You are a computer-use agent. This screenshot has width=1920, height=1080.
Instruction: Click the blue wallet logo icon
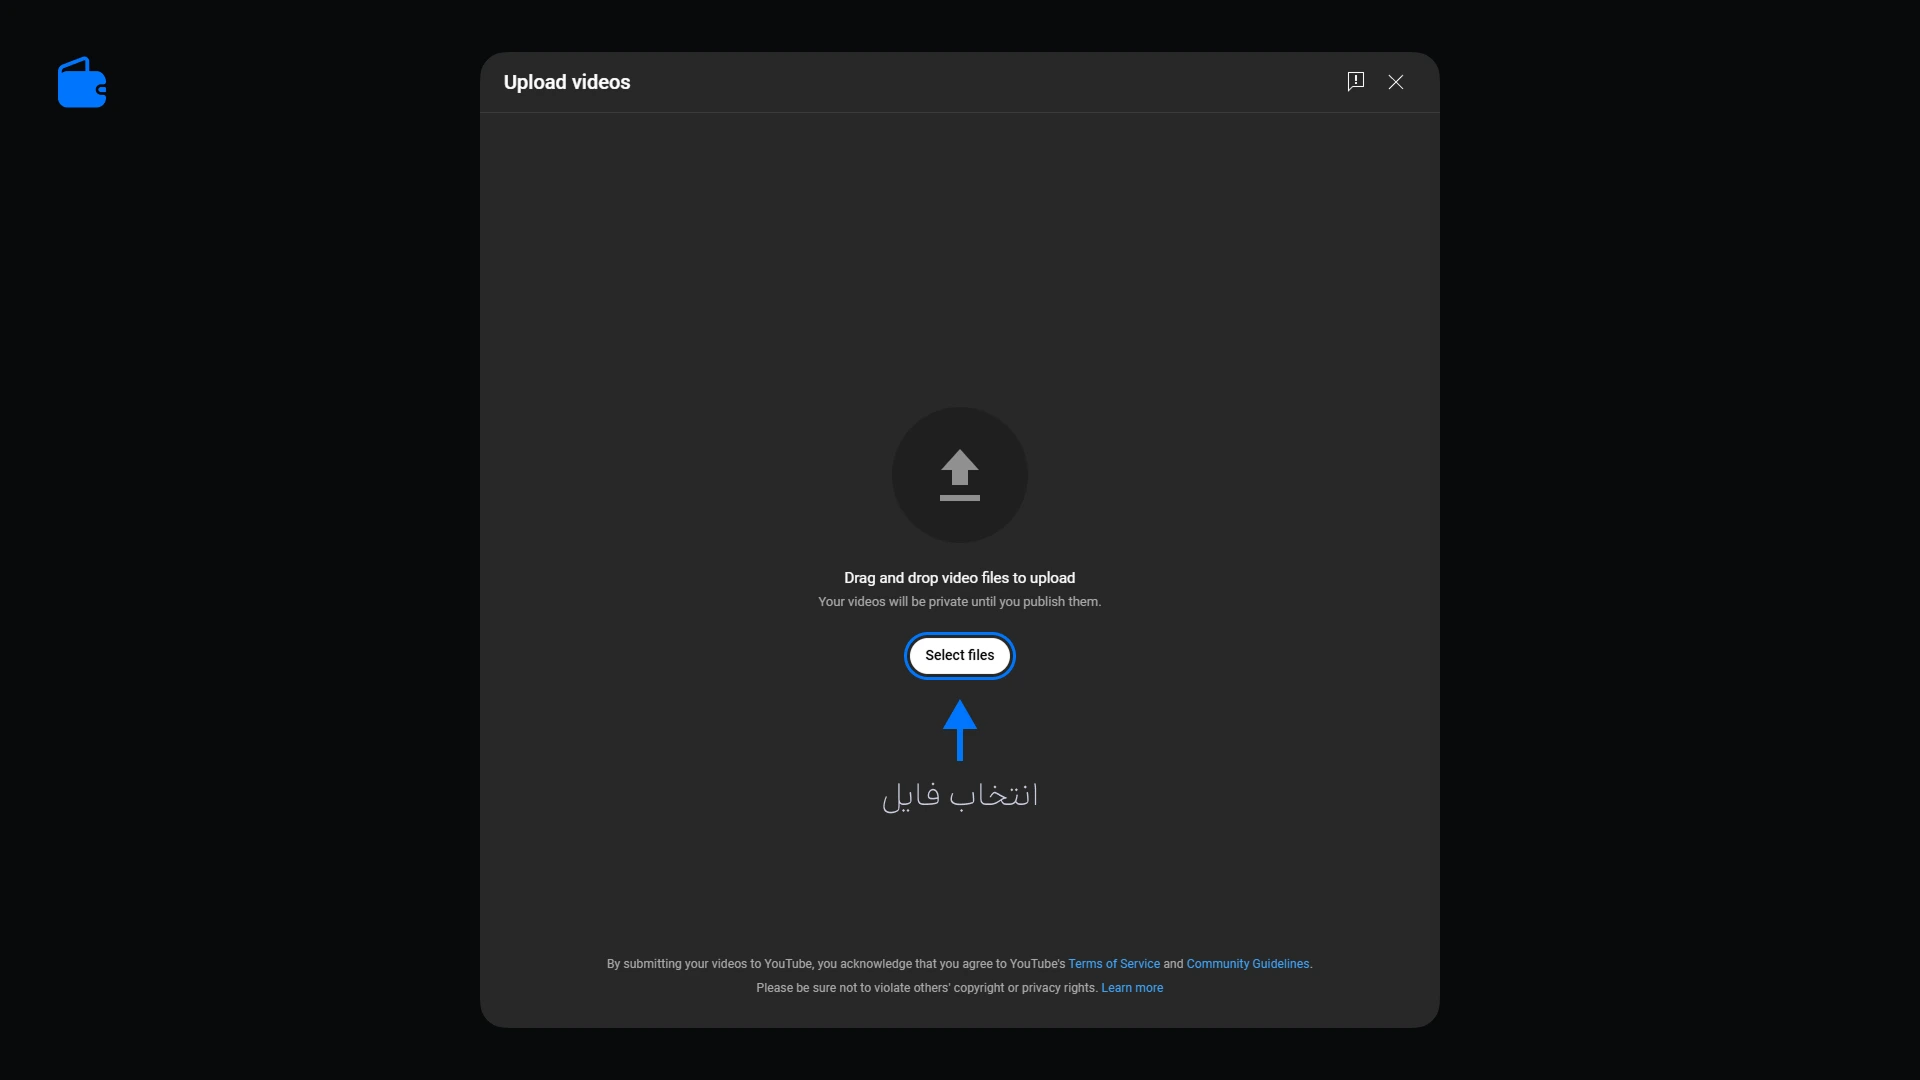(x=82, y=82)
